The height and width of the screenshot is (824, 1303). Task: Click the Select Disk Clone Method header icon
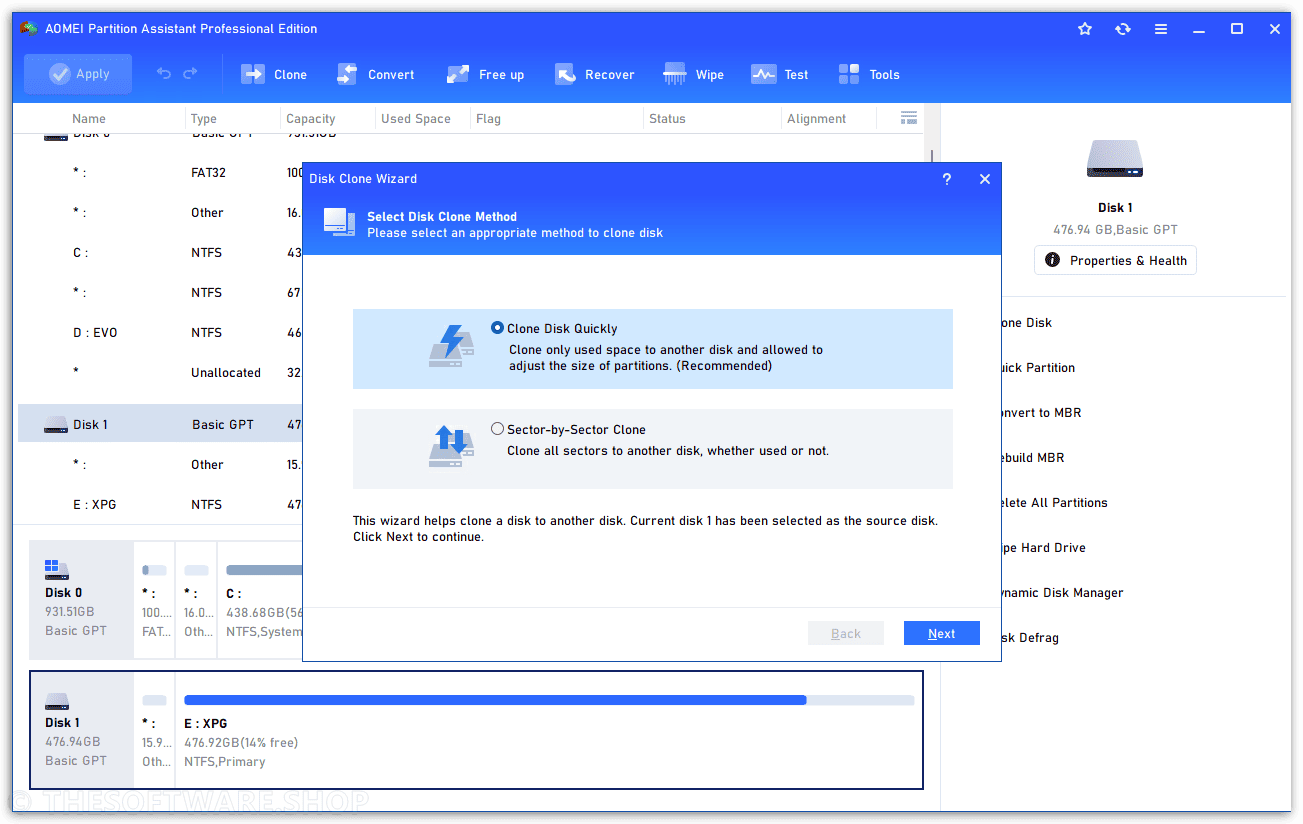[339, 222]
